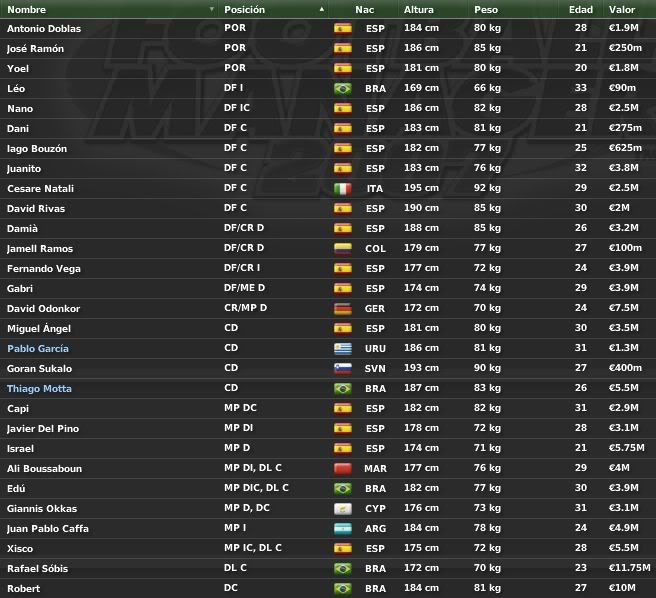The image size is (656, 598).
Task: Click Colombia flag in Jamell Ramos row
Action: coord(343,248)
